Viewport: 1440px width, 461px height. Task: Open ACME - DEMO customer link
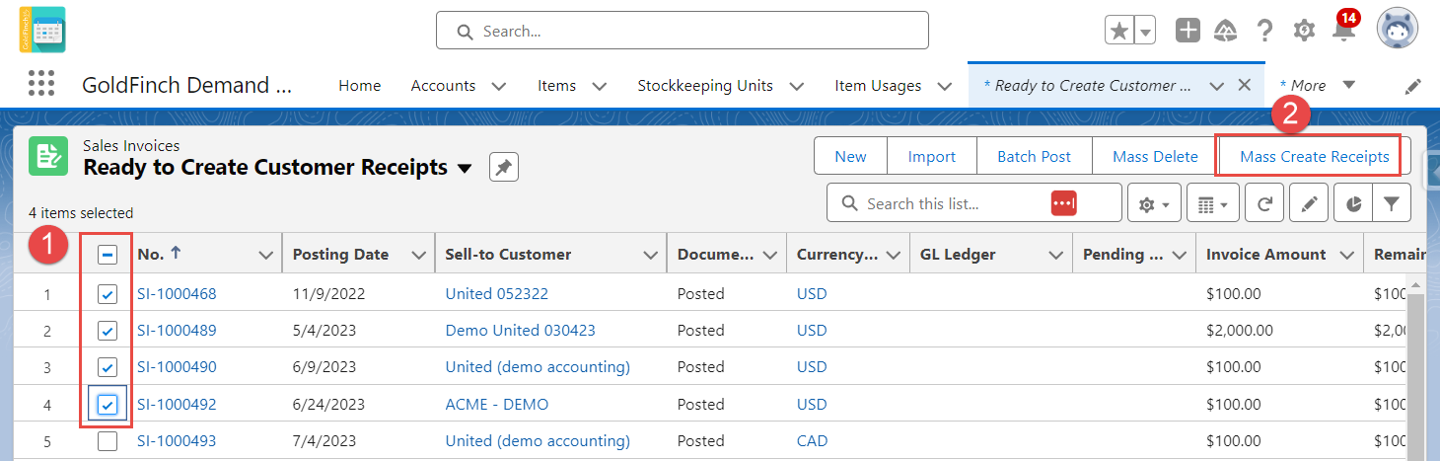tap(497, 404)
